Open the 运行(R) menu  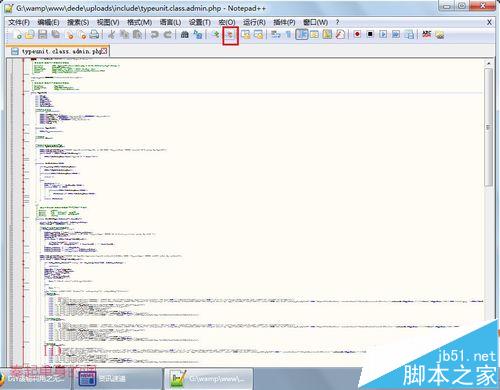point(254,22)
